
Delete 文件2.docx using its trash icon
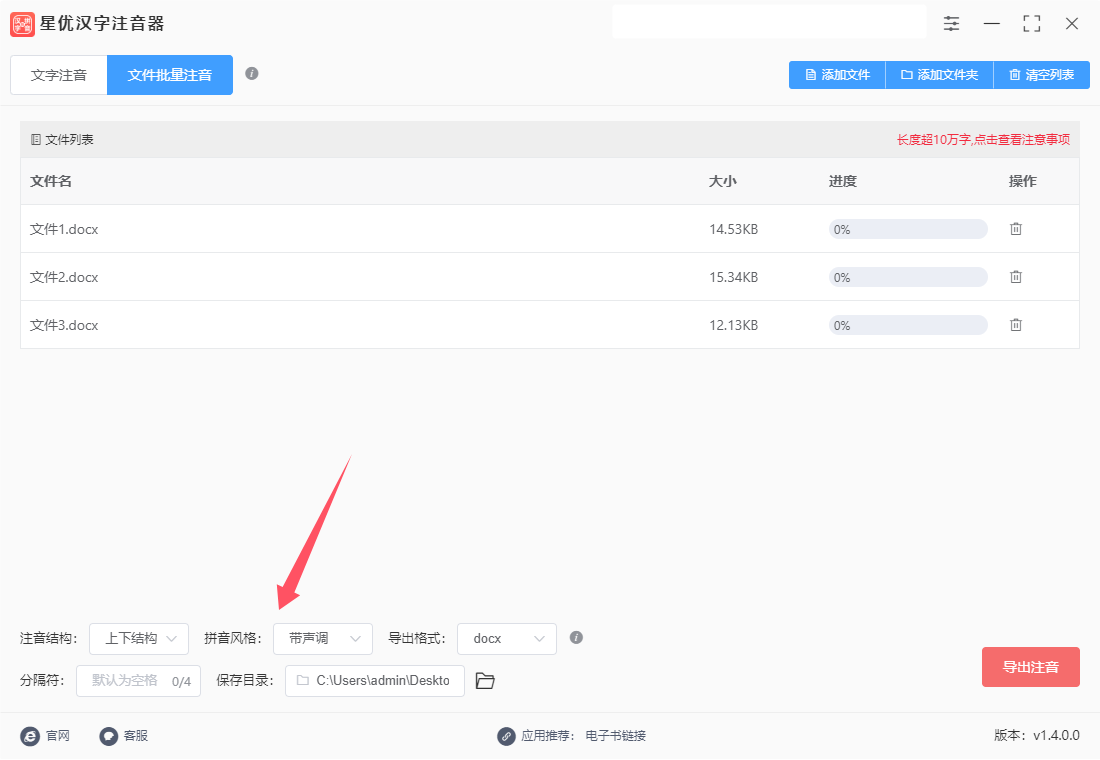[1016, 277]
